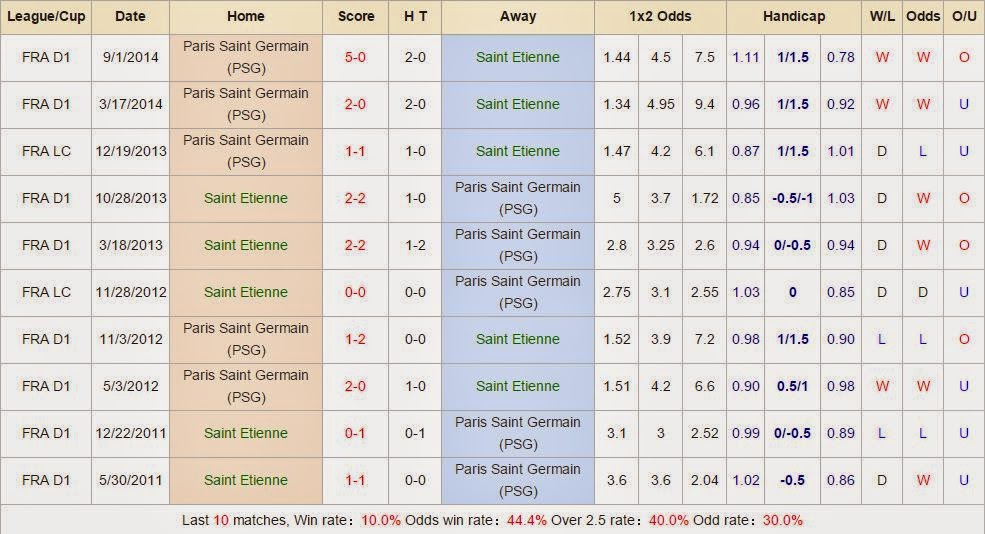Screen dimensions: 985x534
Task: Click the O/U column header
Action: (x=964, y=16)
